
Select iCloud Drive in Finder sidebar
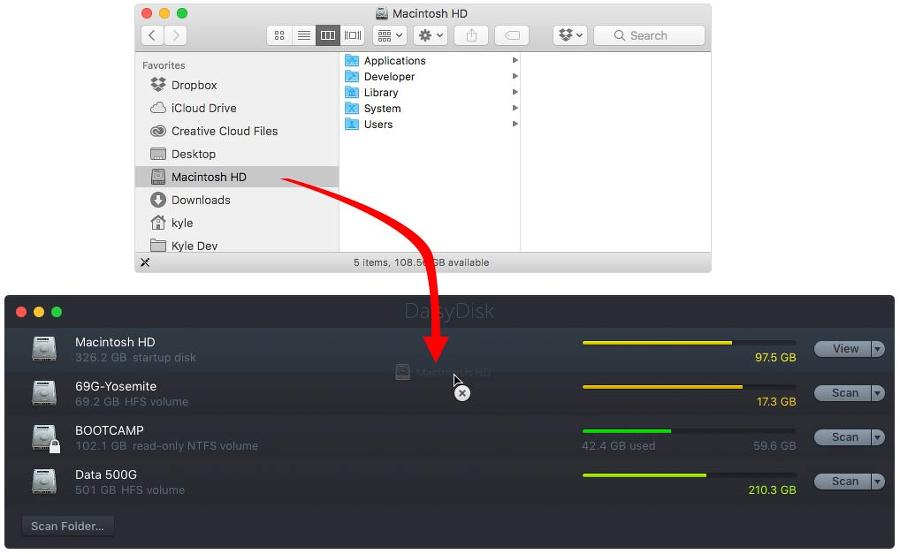(x=237, y=108)
